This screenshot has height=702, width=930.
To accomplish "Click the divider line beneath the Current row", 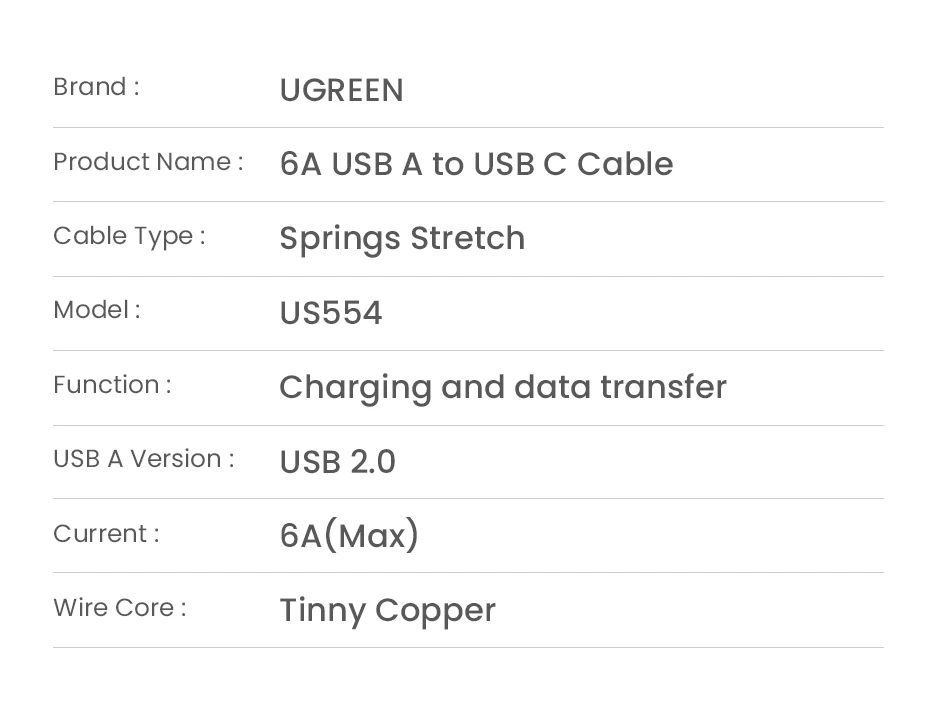I will (468, 572).
